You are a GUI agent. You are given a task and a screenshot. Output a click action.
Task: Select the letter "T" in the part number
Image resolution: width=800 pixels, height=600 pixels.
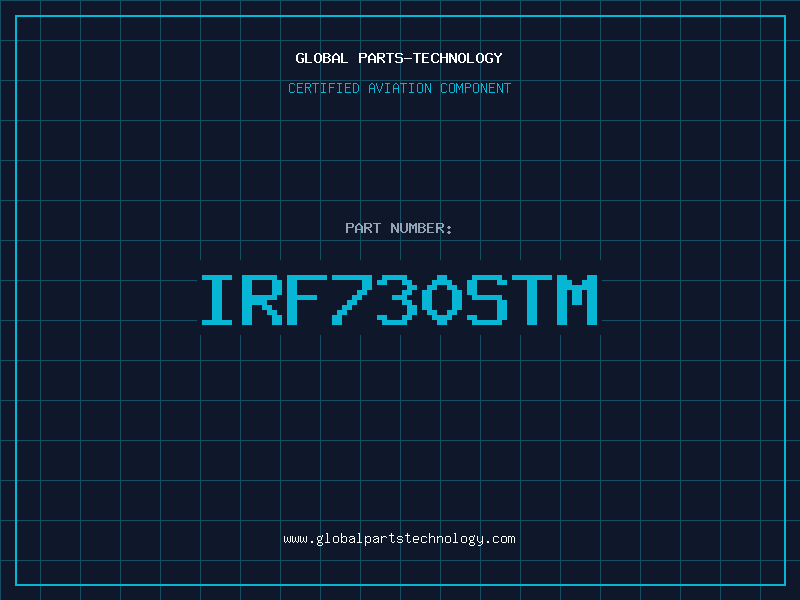[x=532, y=300]
